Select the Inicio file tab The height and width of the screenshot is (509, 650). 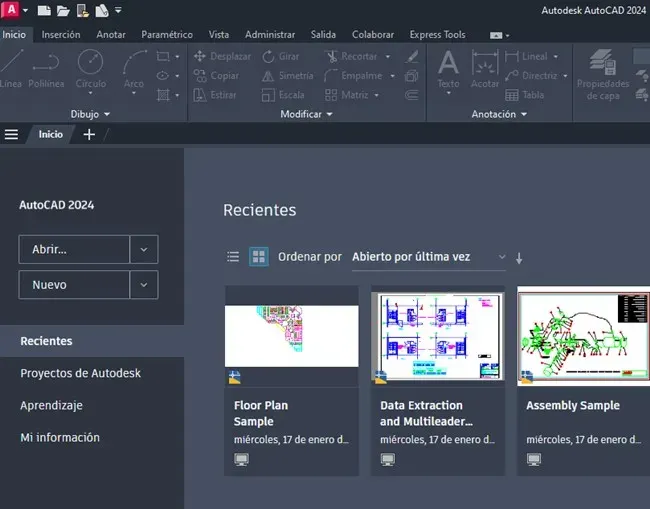[x=51, y=134]
